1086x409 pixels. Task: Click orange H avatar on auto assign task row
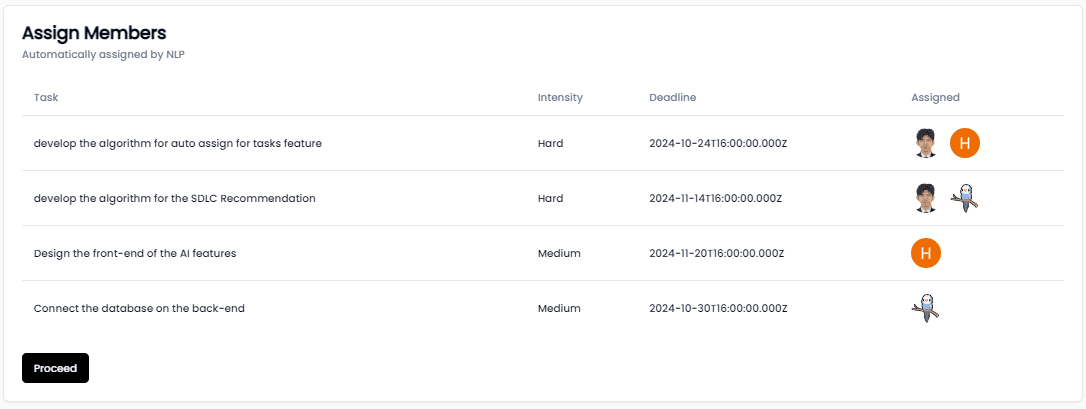[965, 143]
